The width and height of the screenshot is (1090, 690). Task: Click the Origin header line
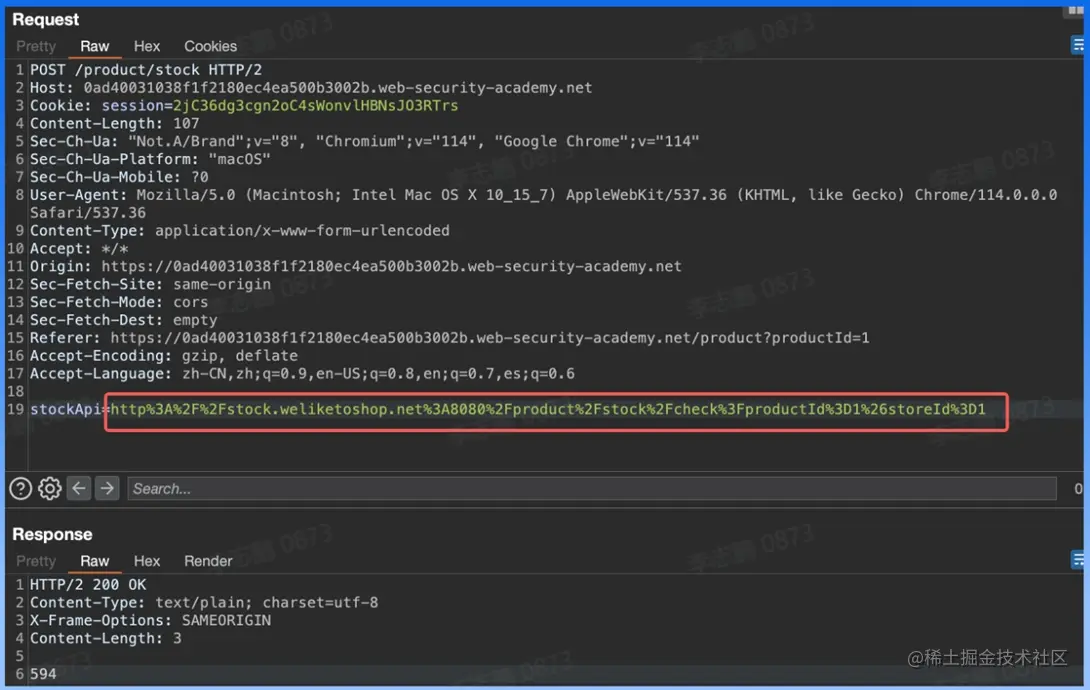(356, 266)
